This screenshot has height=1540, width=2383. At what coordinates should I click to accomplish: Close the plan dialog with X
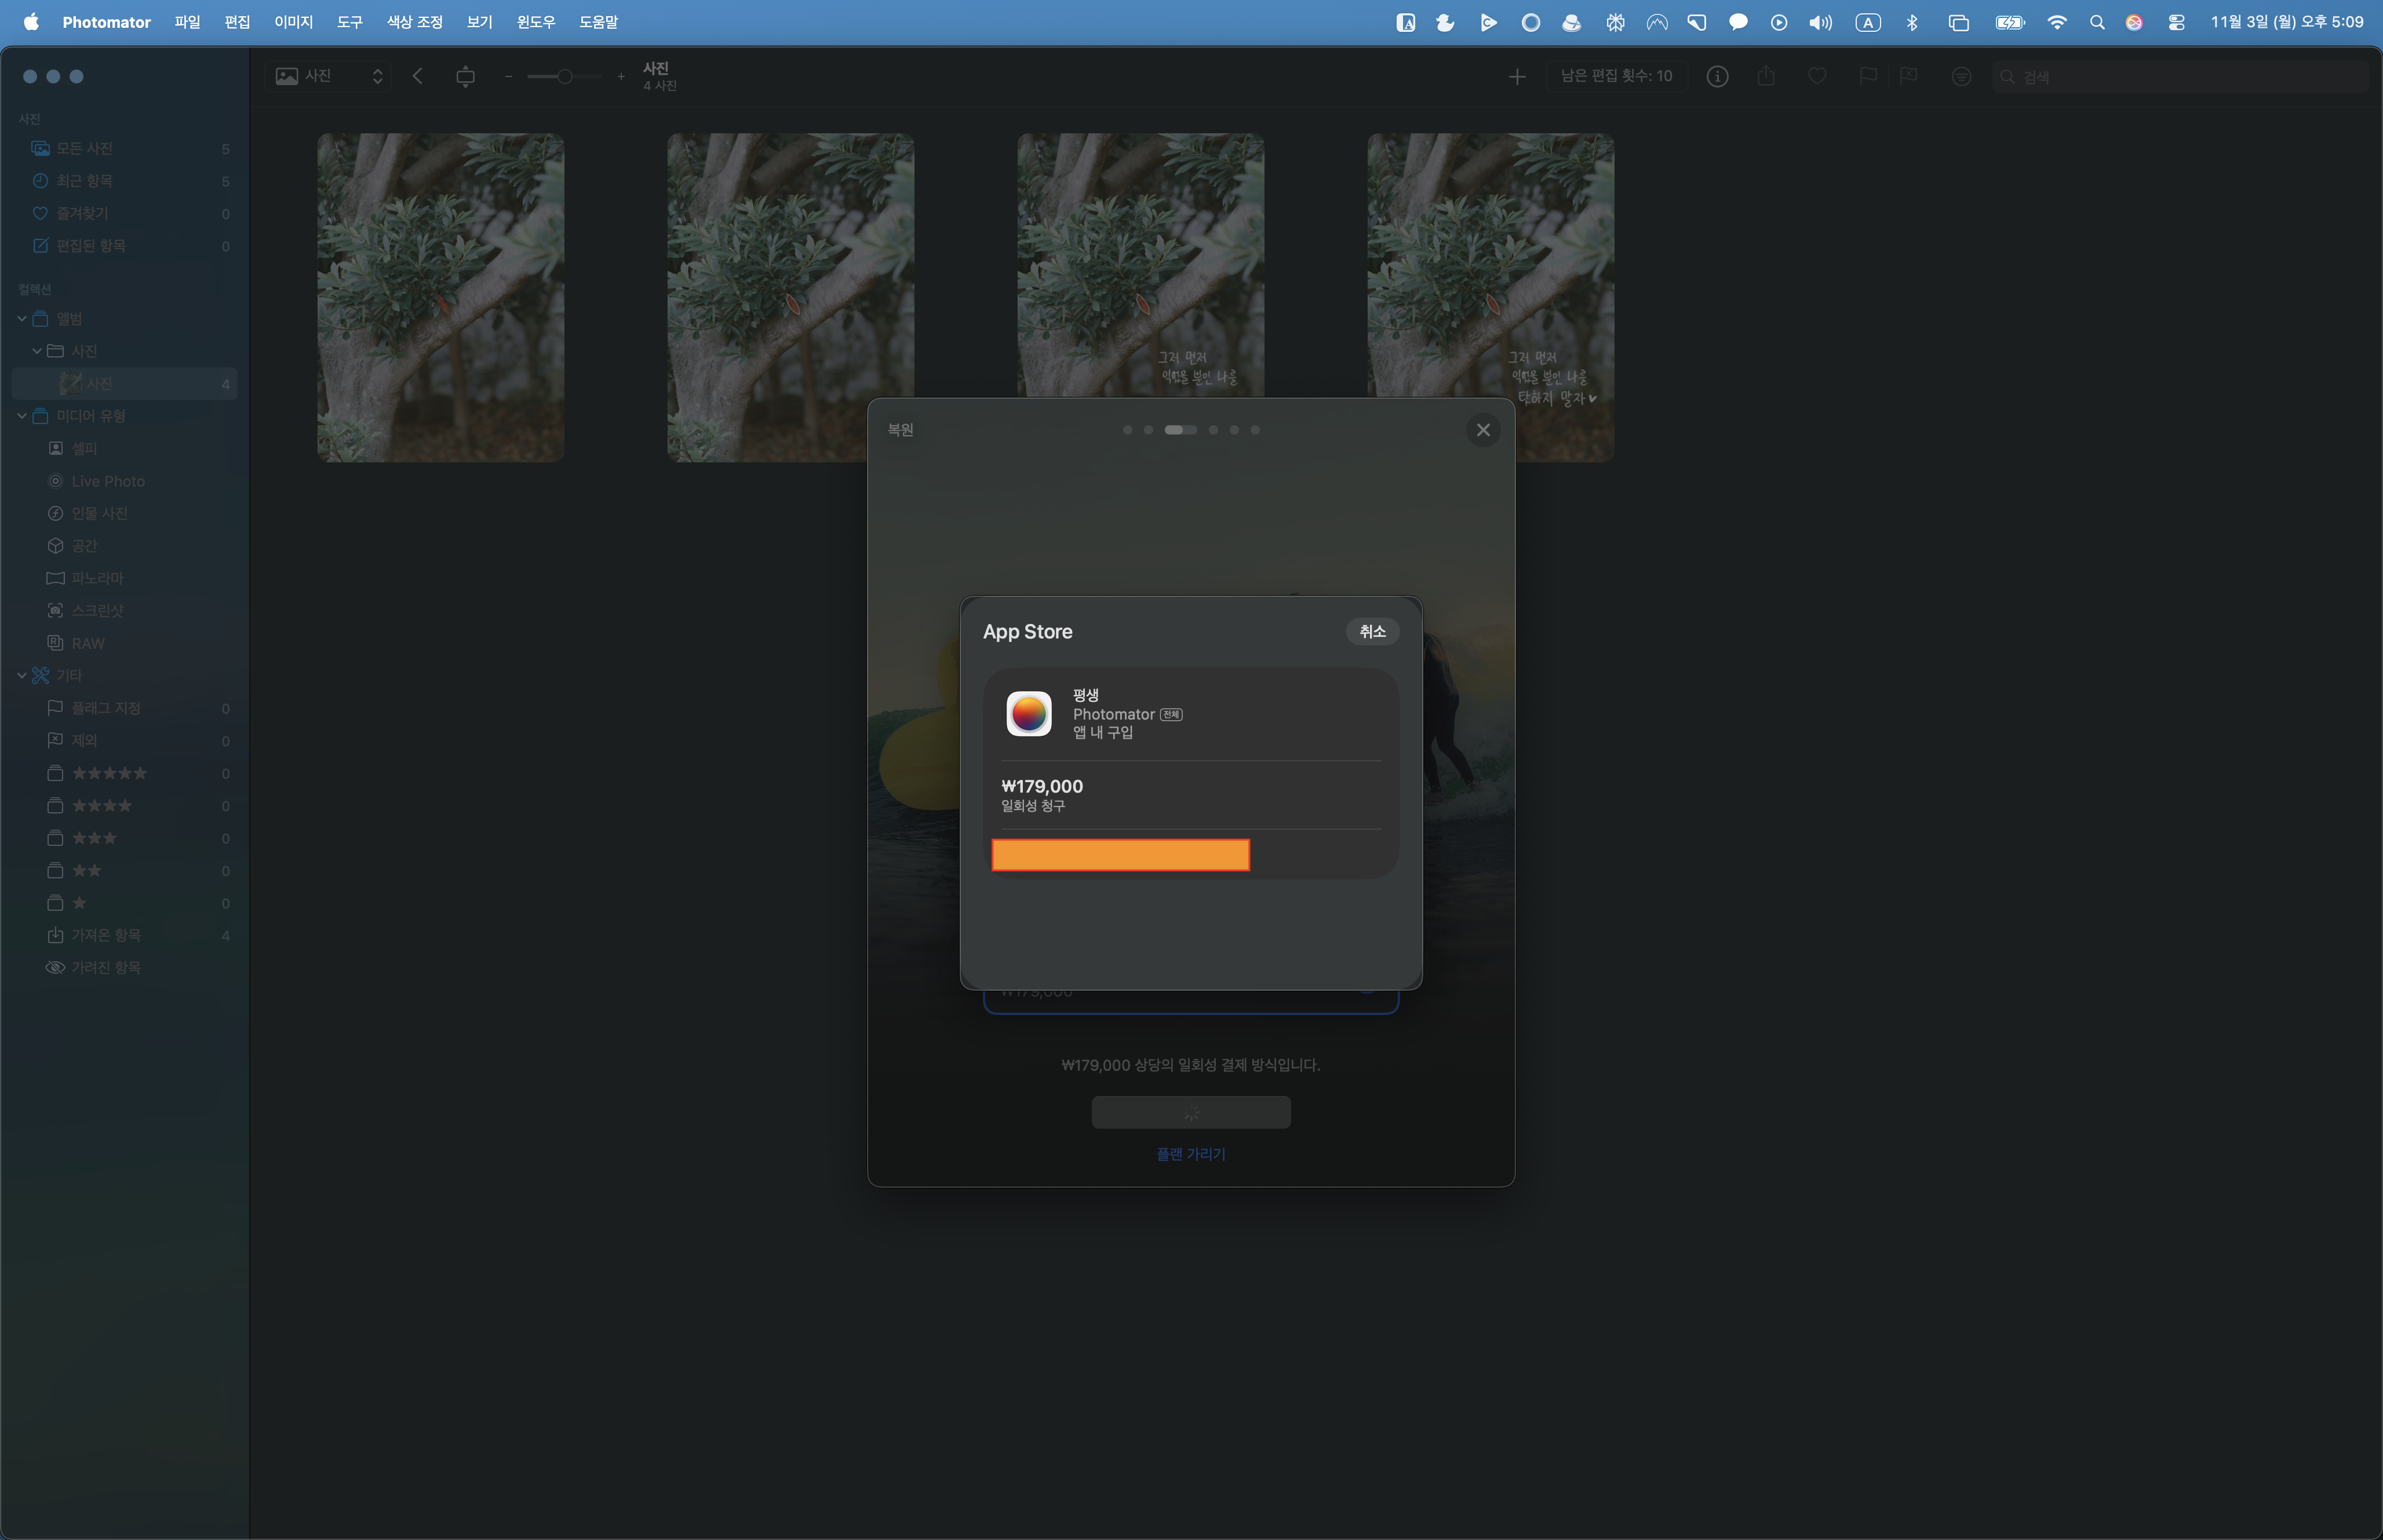[1482, 430]
